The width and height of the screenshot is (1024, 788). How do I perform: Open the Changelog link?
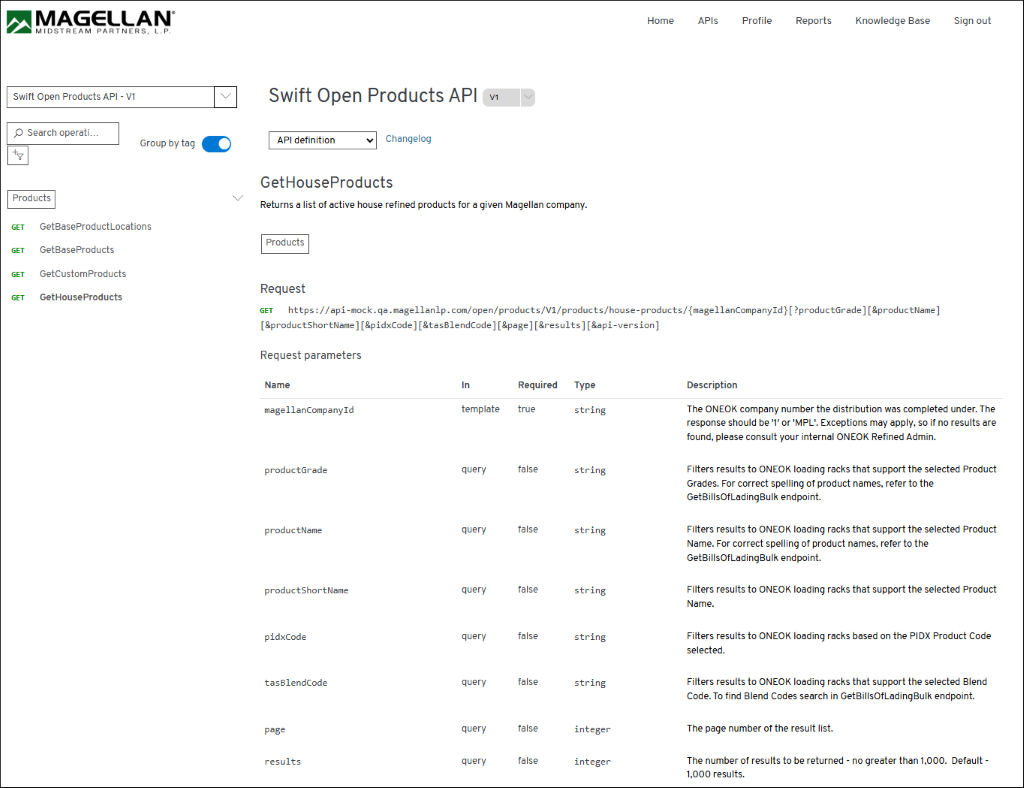tap(408, 139)
